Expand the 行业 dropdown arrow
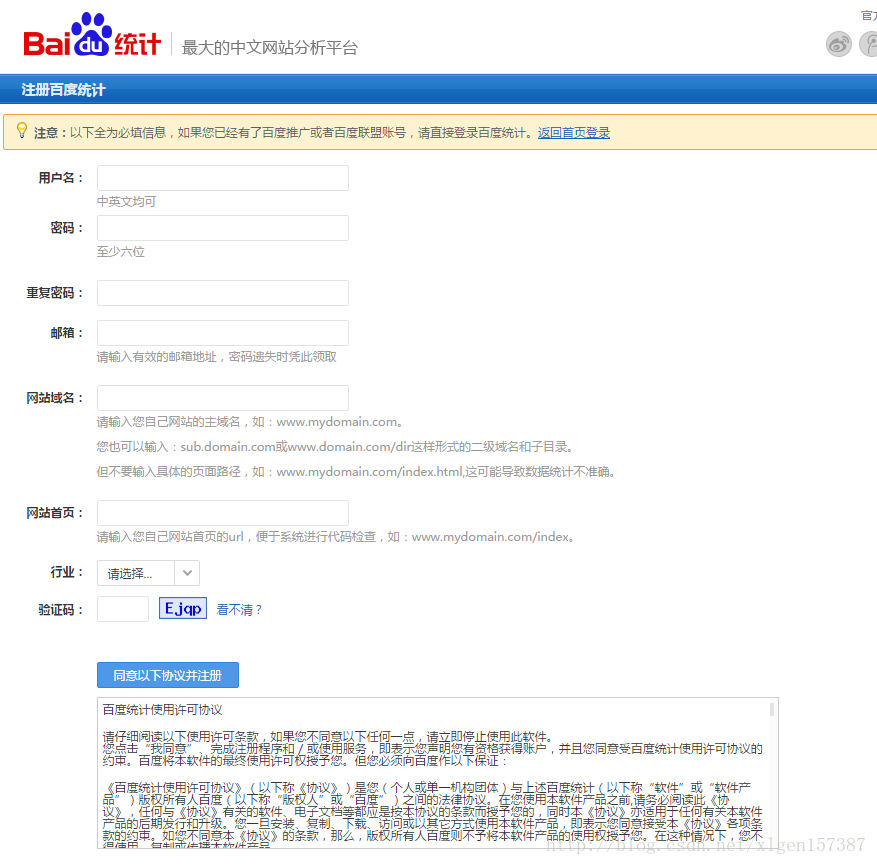The width and height of the screenshot is (877, 865). pyautogui.click(x=188, y=573)
